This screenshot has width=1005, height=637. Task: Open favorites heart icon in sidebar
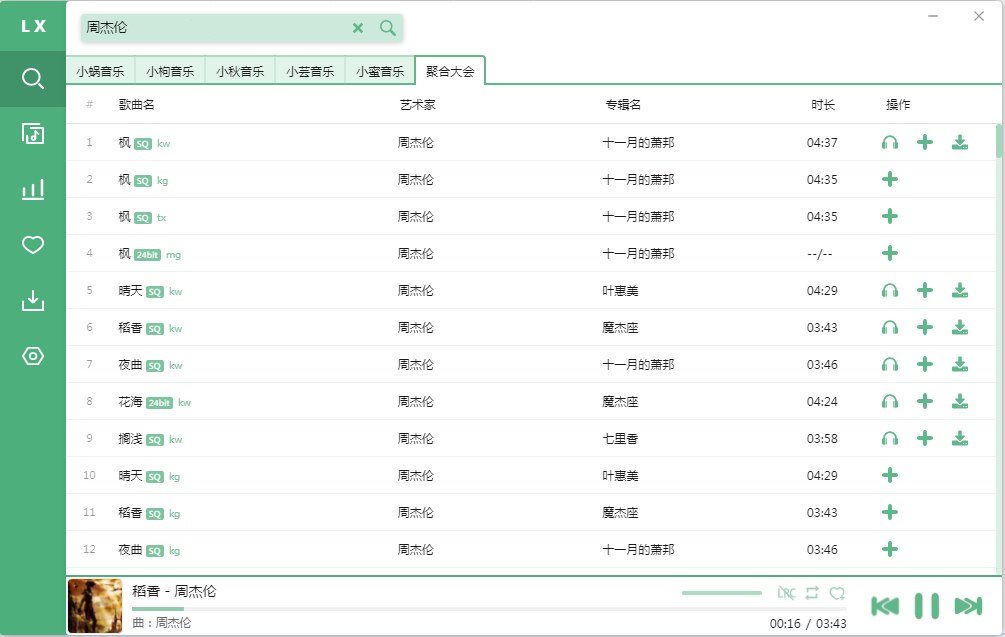tap(33, 245)
